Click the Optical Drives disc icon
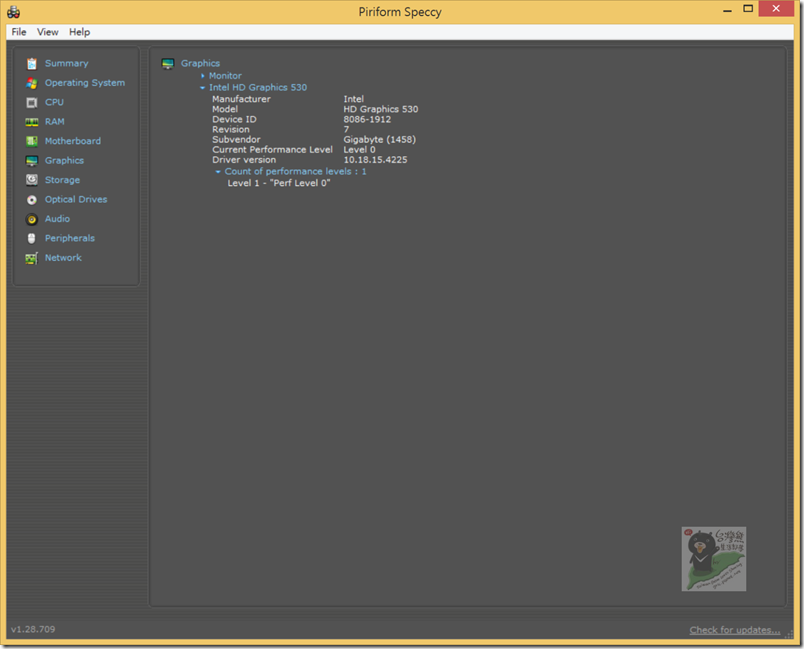 coord(32,199)
